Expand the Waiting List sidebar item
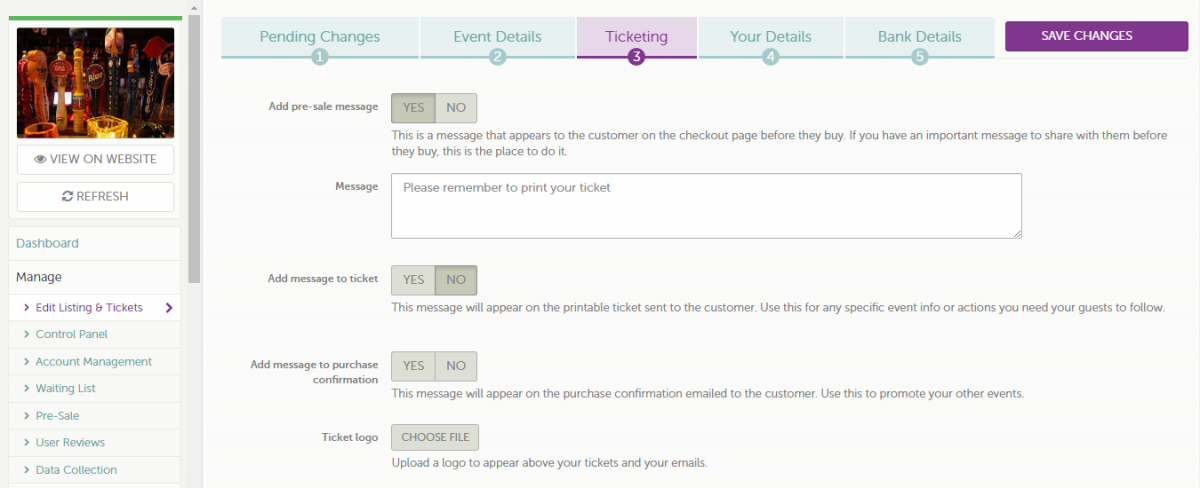This screenshot has height=488, width=1200. pyautogui.click(x=94, y=388)
